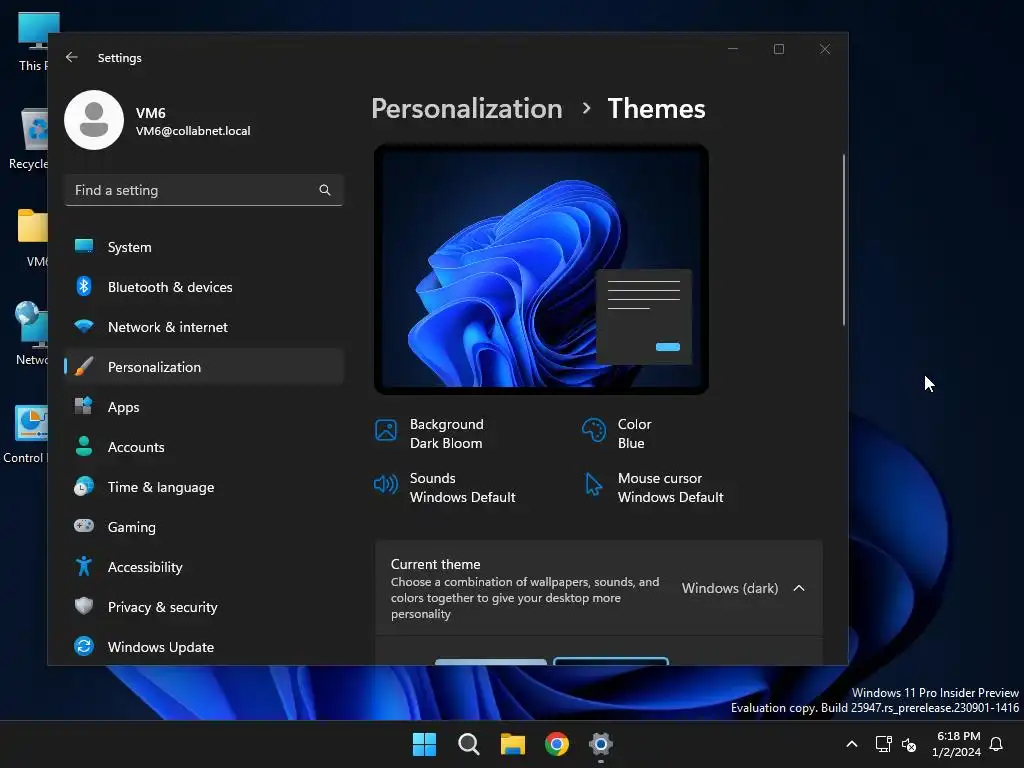Collapse the Current theme chevron
Viewport: 1024px width, 768px height.
[799, 588]
